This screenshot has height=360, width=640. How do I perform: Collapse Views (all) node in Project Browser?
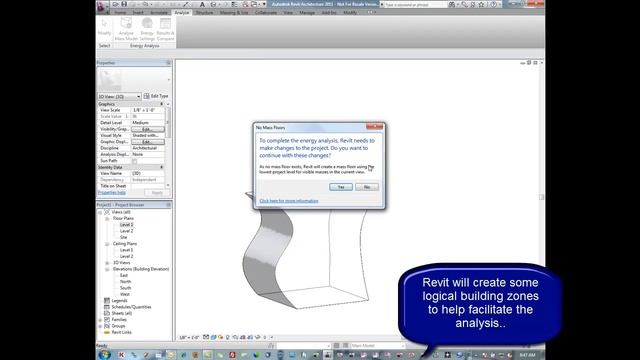[x=100, y=212]
